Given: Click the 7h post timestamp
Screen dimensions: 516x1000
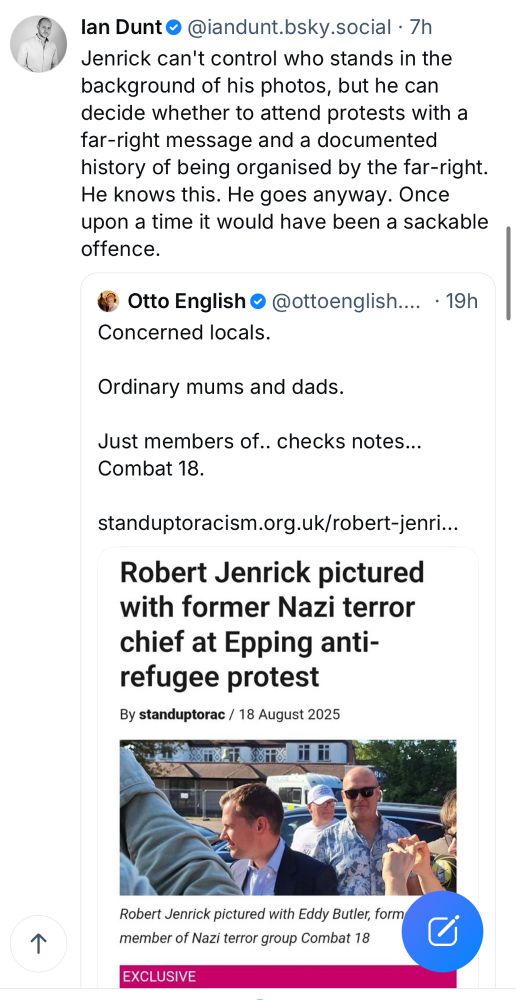Looking at the screenshot, I should pyautogui.click(x=420, y=27).
